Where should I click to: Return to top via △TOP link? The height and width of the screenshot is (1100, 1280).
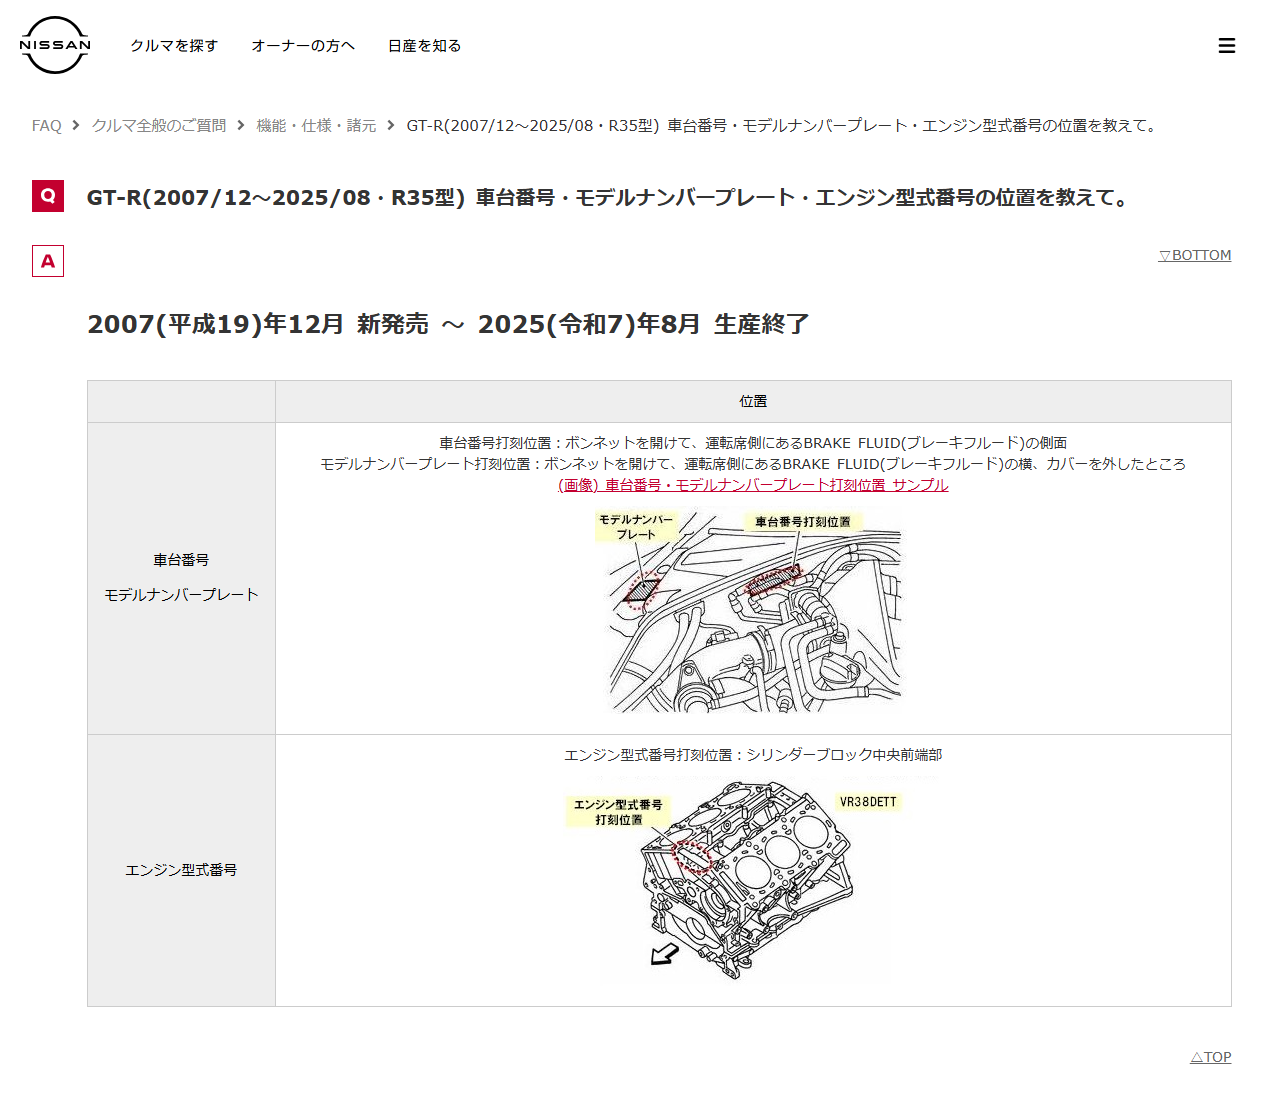click(1211, 1057)
